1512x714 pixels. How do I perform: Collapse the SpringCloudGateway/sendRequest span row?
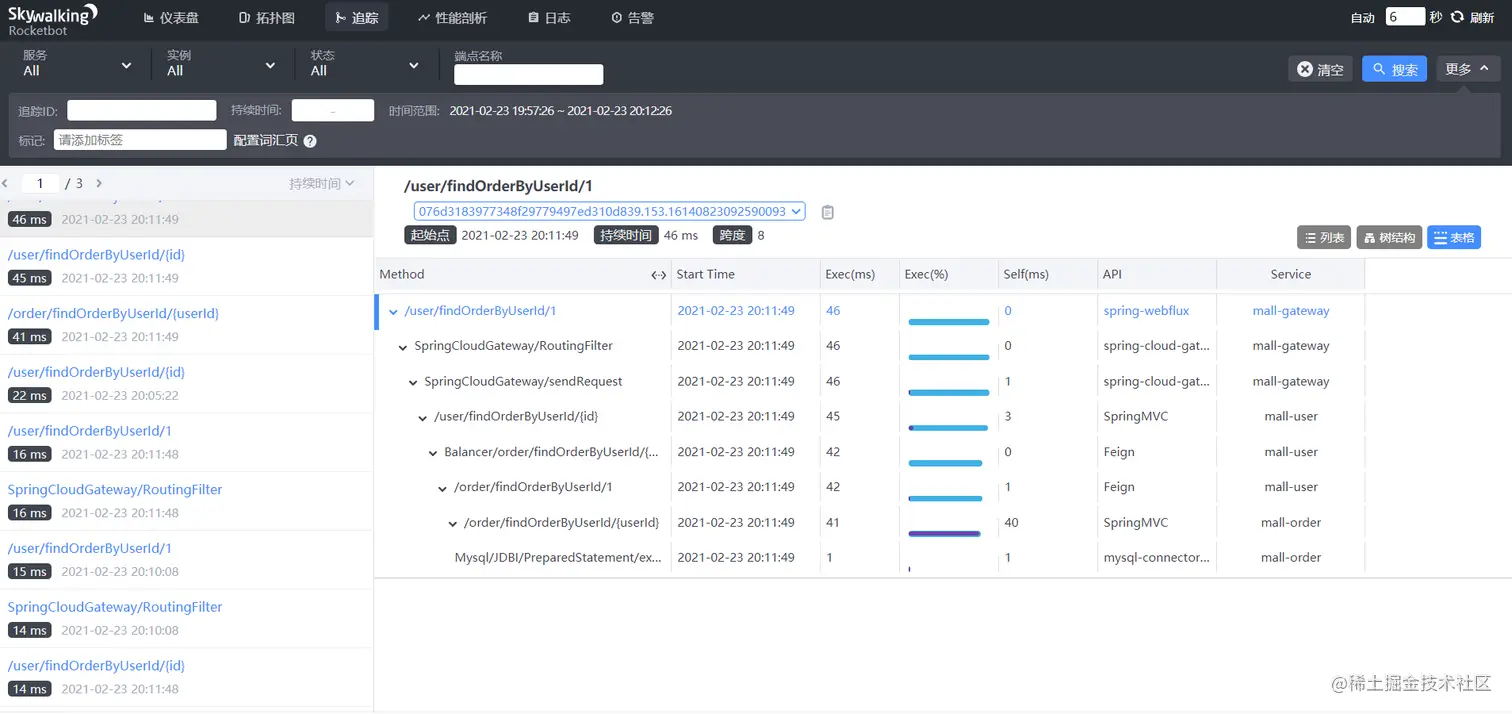[414, 382]
